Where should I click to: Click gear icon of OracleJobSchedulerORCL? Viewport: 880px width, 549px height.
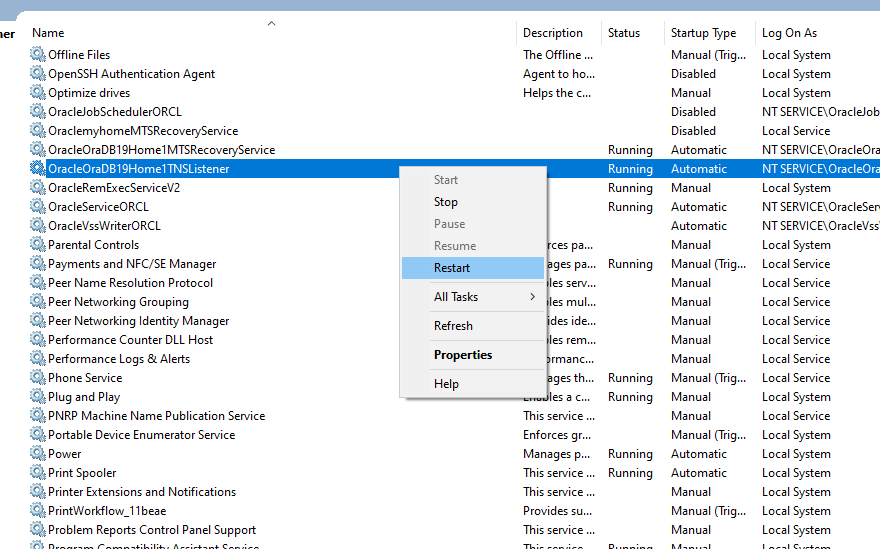point(38,112)
